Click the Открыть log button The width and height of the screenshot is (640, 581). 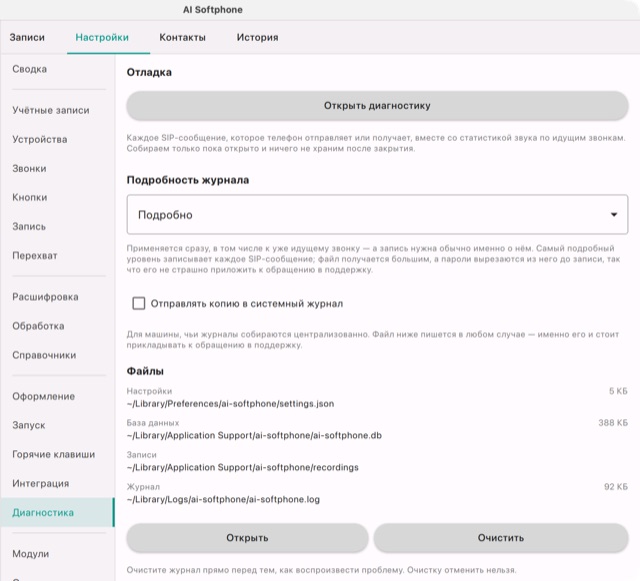point(247,538)
